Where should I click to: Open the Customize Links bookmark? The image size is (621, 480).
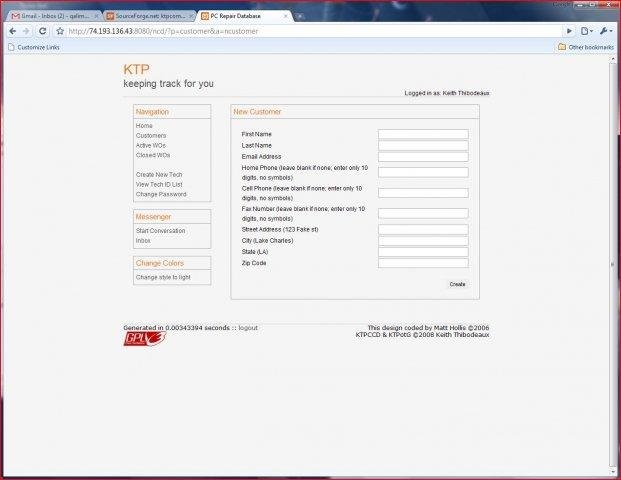pos(34,47)
